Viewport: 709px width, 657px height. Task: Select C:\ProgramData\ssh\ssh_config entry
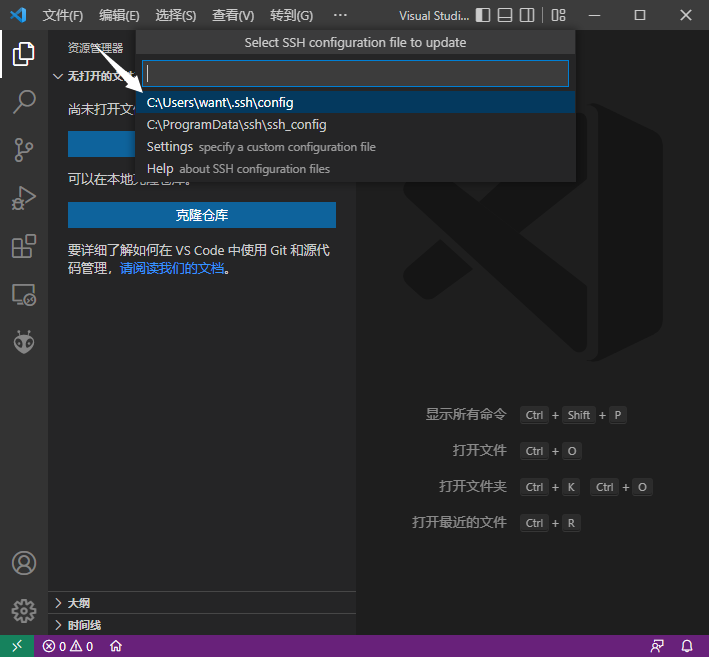355,125
